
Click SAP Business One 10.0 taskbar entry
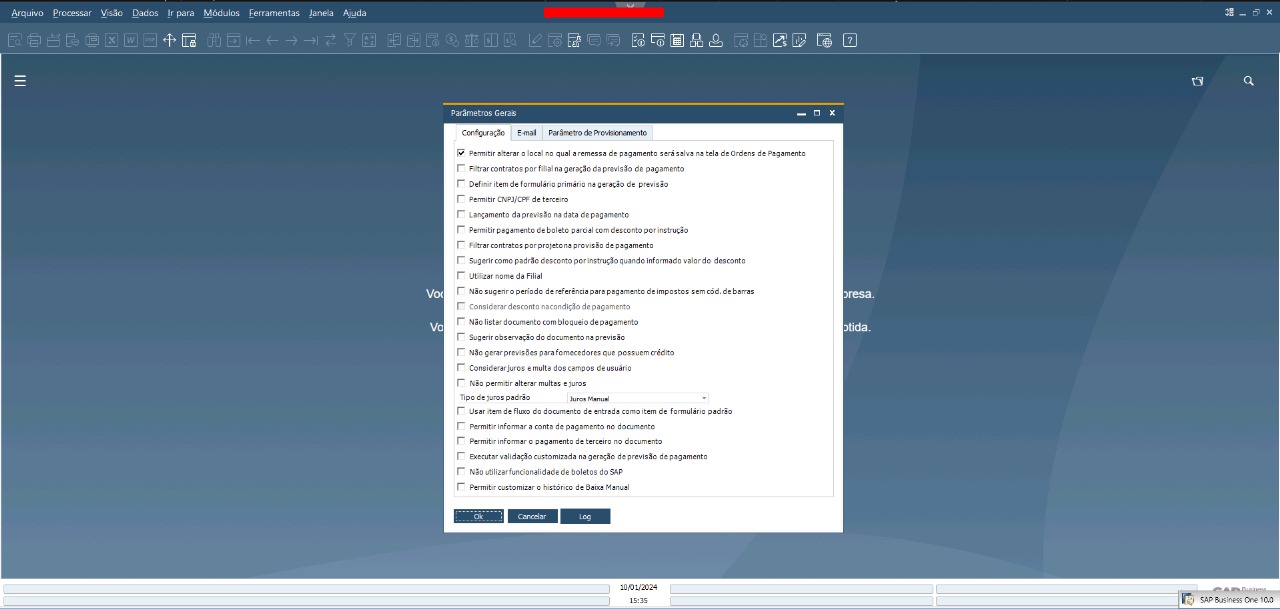1228,600
